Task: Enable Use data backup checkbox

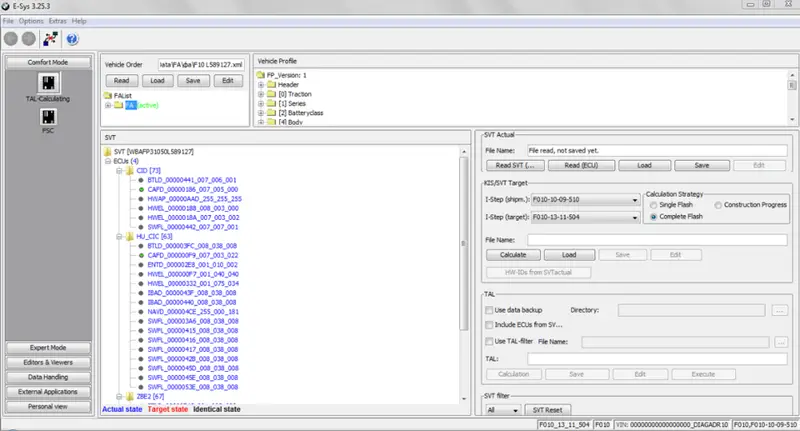Action: (x=489, y=310)
